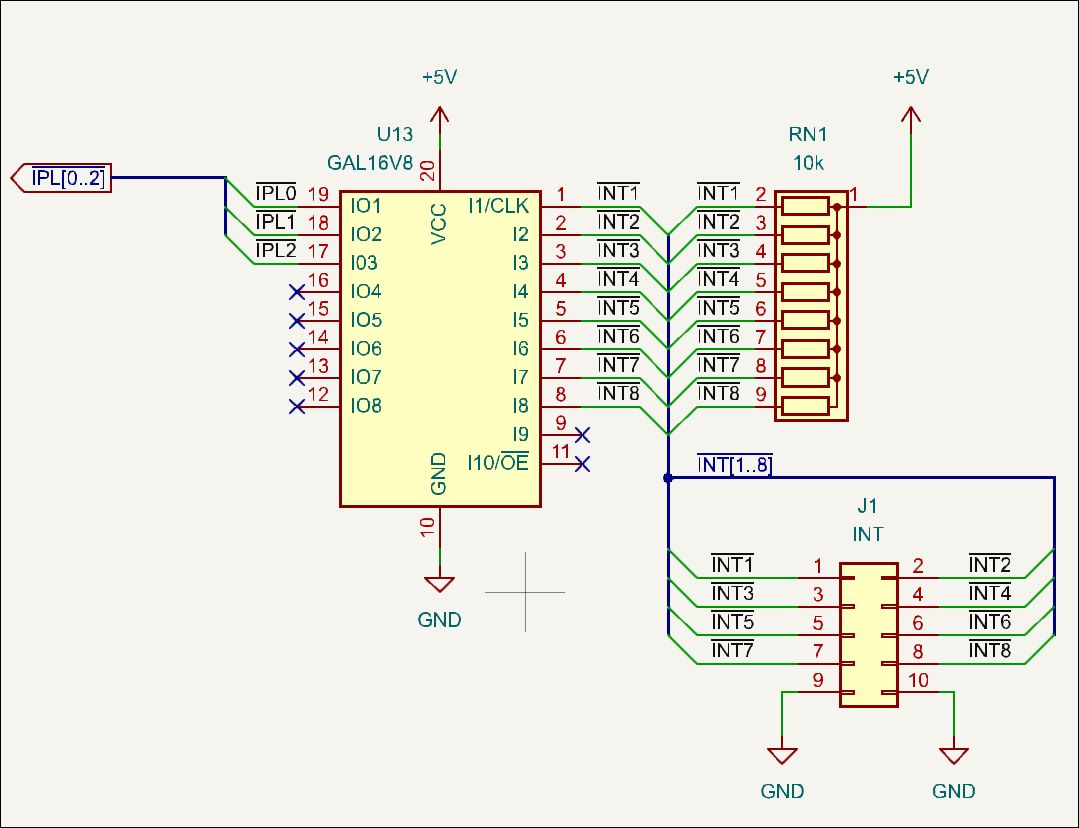Click the IPL0 net label at pin 19
Screen dimensions: 1079x828
[x=275, y=193]
